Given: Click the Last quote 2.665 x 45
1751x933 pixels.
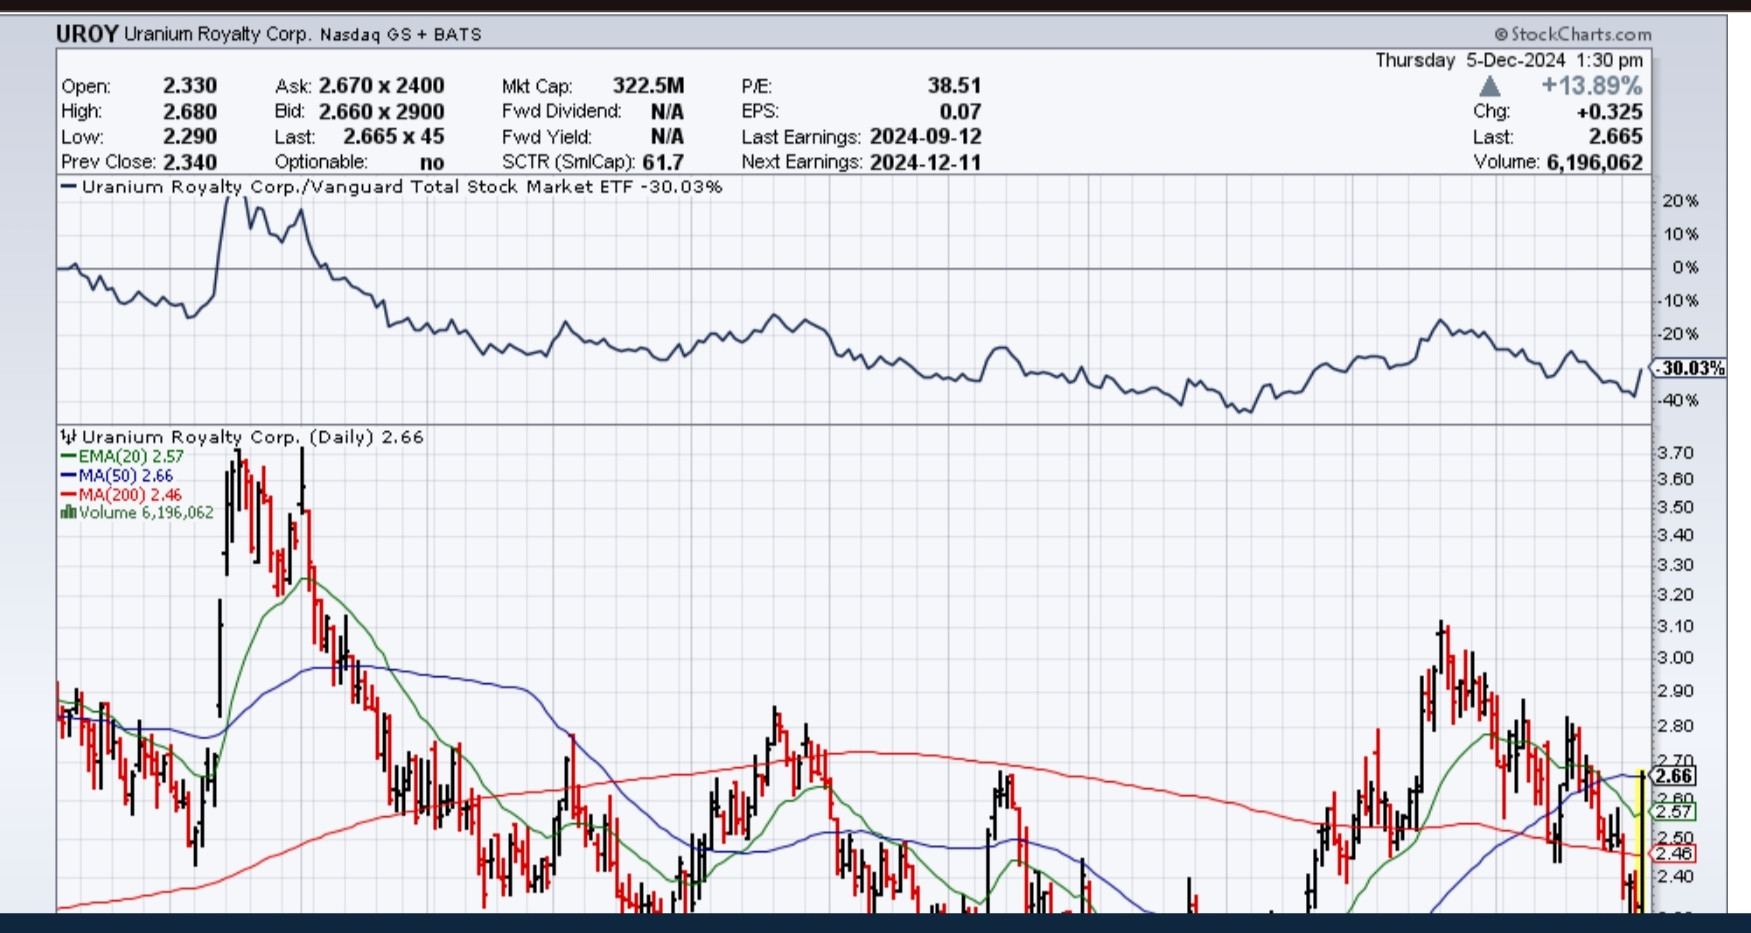Looking at the screenshot, I should 394,136.
